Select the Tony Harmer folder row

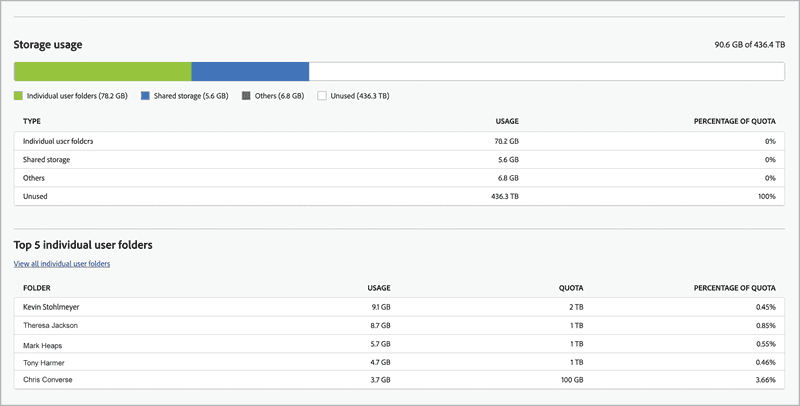click(x=399, y=362)
